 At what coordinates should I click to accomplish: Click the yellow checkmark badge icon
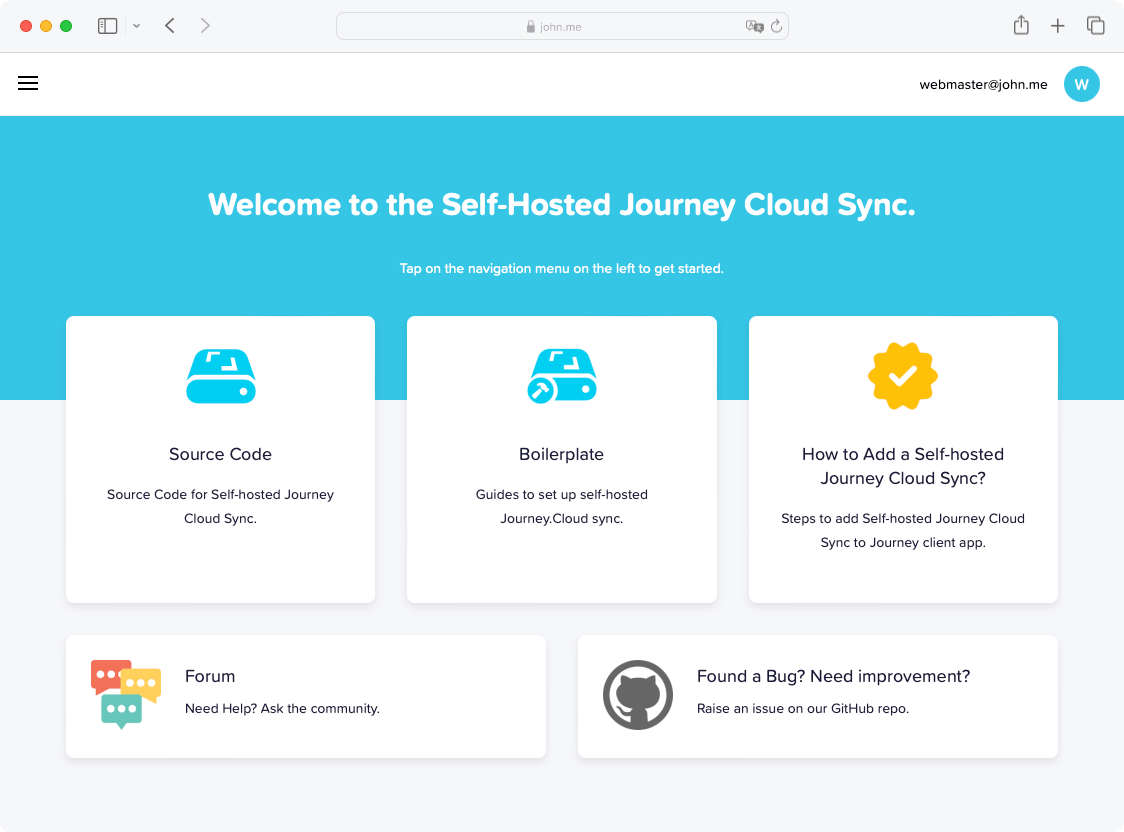[902, 377]
